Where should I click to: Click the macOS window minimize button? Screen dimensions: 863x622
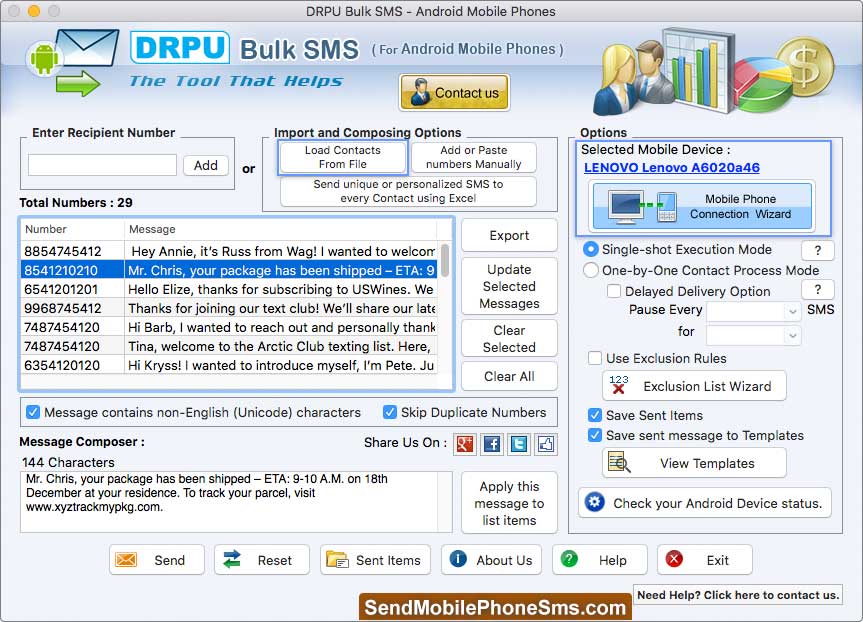point(34,11)
